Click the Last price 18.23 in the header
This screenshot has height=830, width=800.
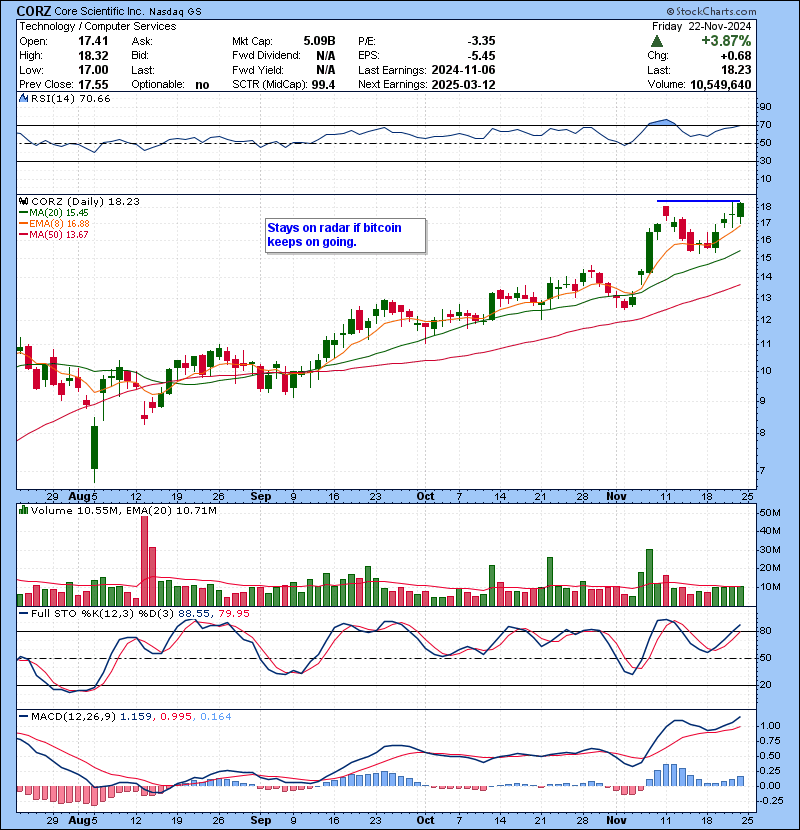click(x=736, y=70)
